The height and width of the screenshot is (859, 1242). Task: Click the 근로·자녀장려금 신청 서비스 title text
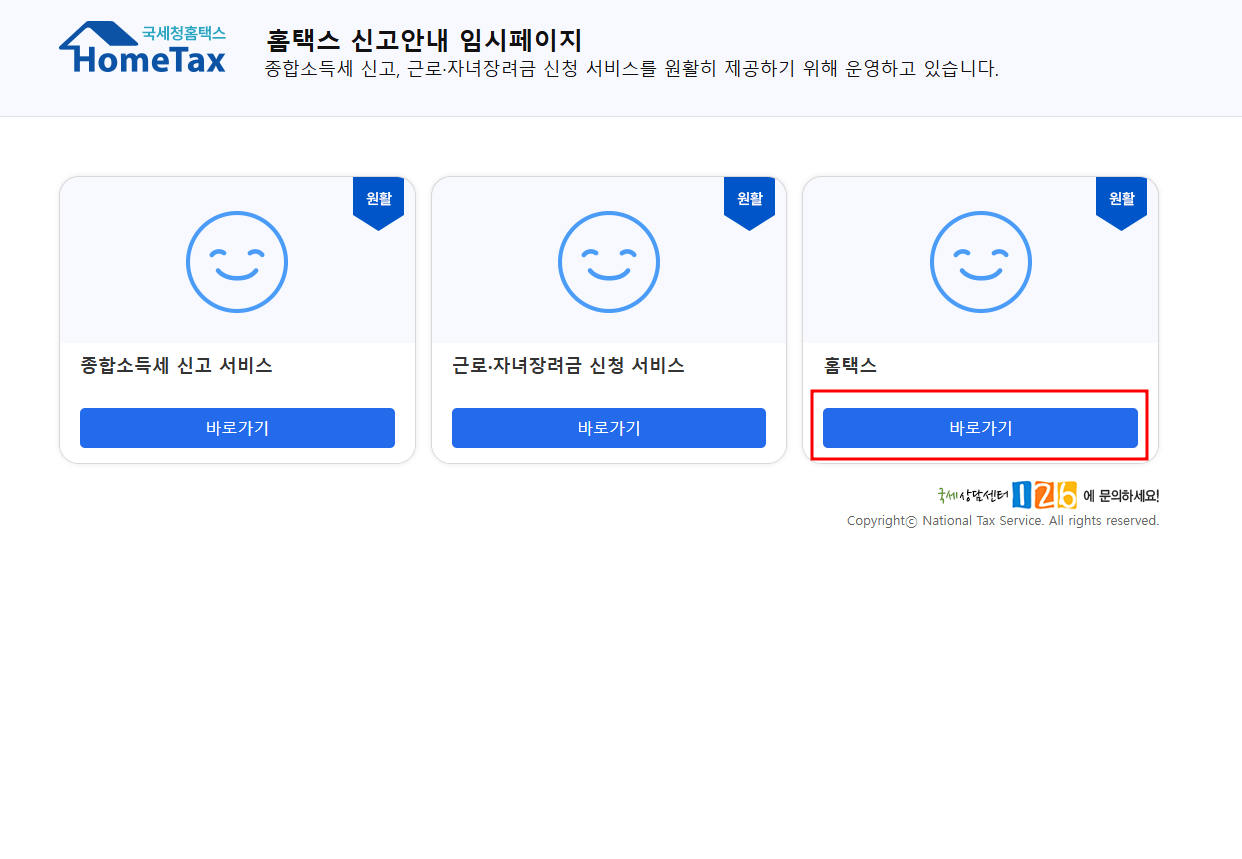pos(568,365)
